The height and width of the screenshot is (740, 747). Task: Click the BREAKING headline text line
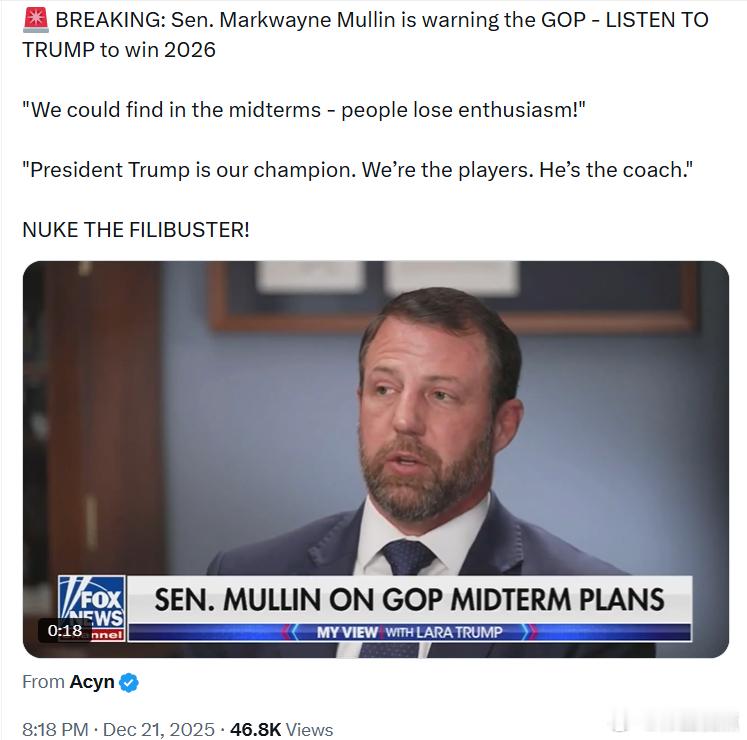coord(380,20)
